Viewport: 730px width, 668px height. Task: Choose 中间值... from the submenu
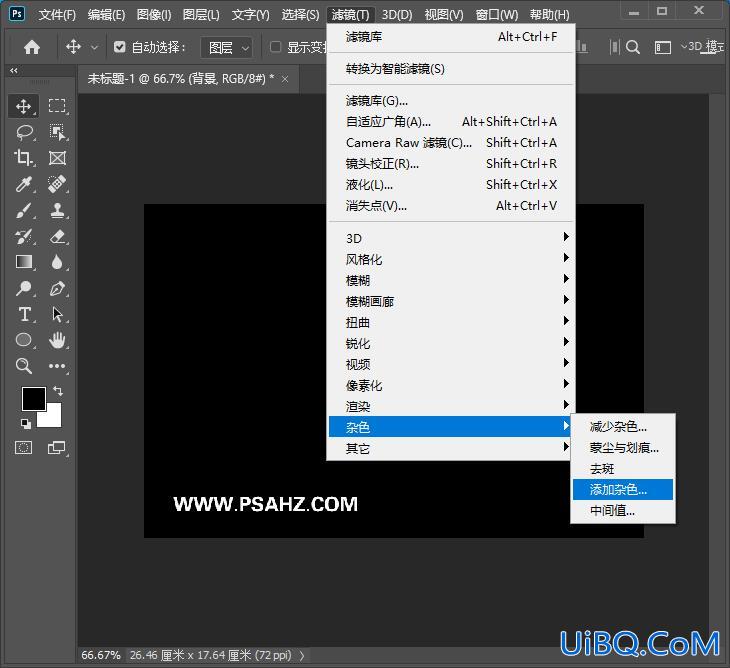623,510
